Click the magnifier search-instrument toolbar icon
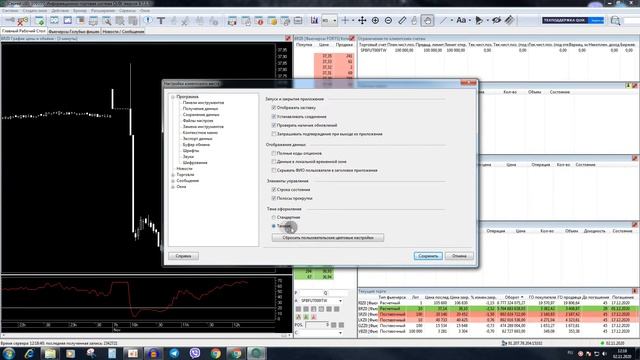This screenshot has width=640, height=360. pyautogui.click(x=107, y=20)
